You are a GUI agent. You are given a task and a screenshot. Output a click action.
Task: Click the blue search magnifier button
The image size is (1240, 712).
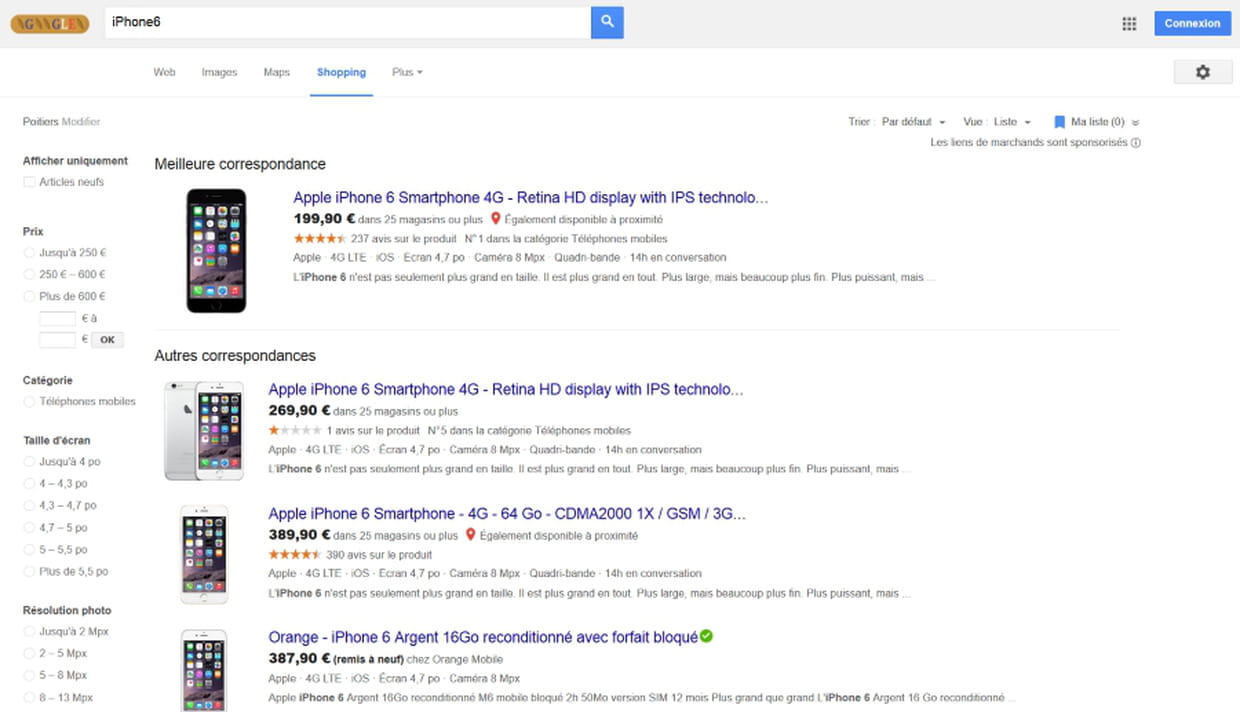[x=607, y=22]
